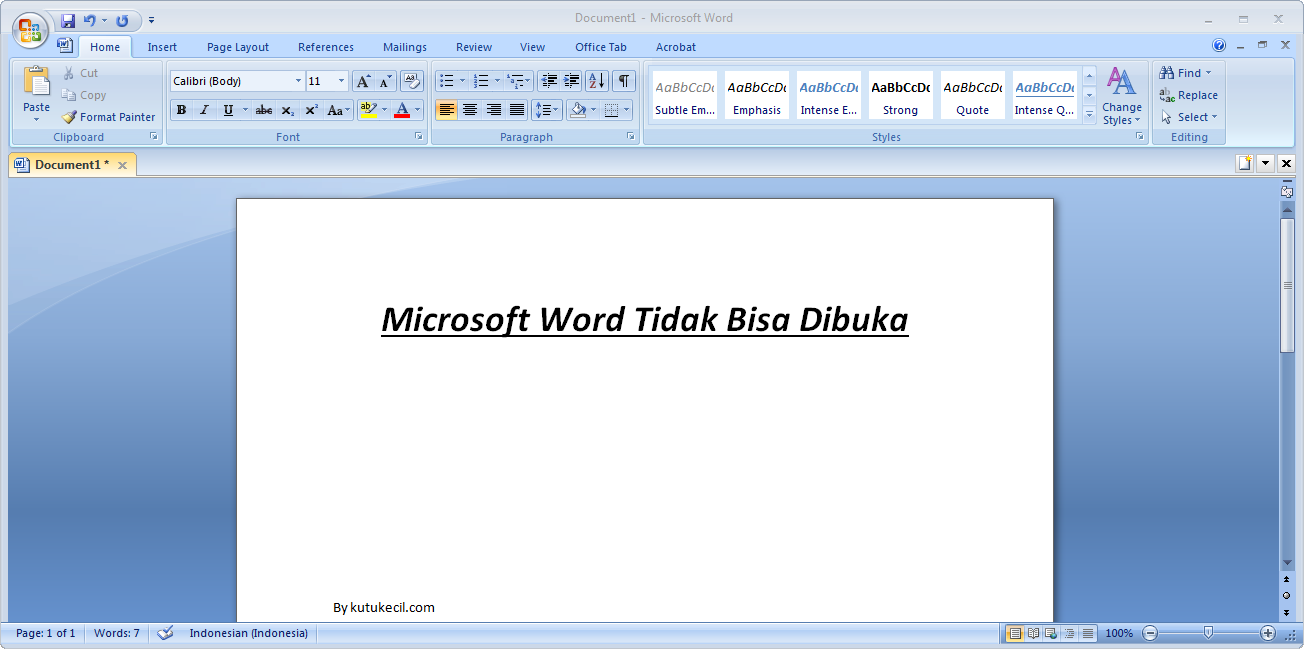1304x649 pixels.
Task: Toggle subscript formatting
Action: coord(288,110)
